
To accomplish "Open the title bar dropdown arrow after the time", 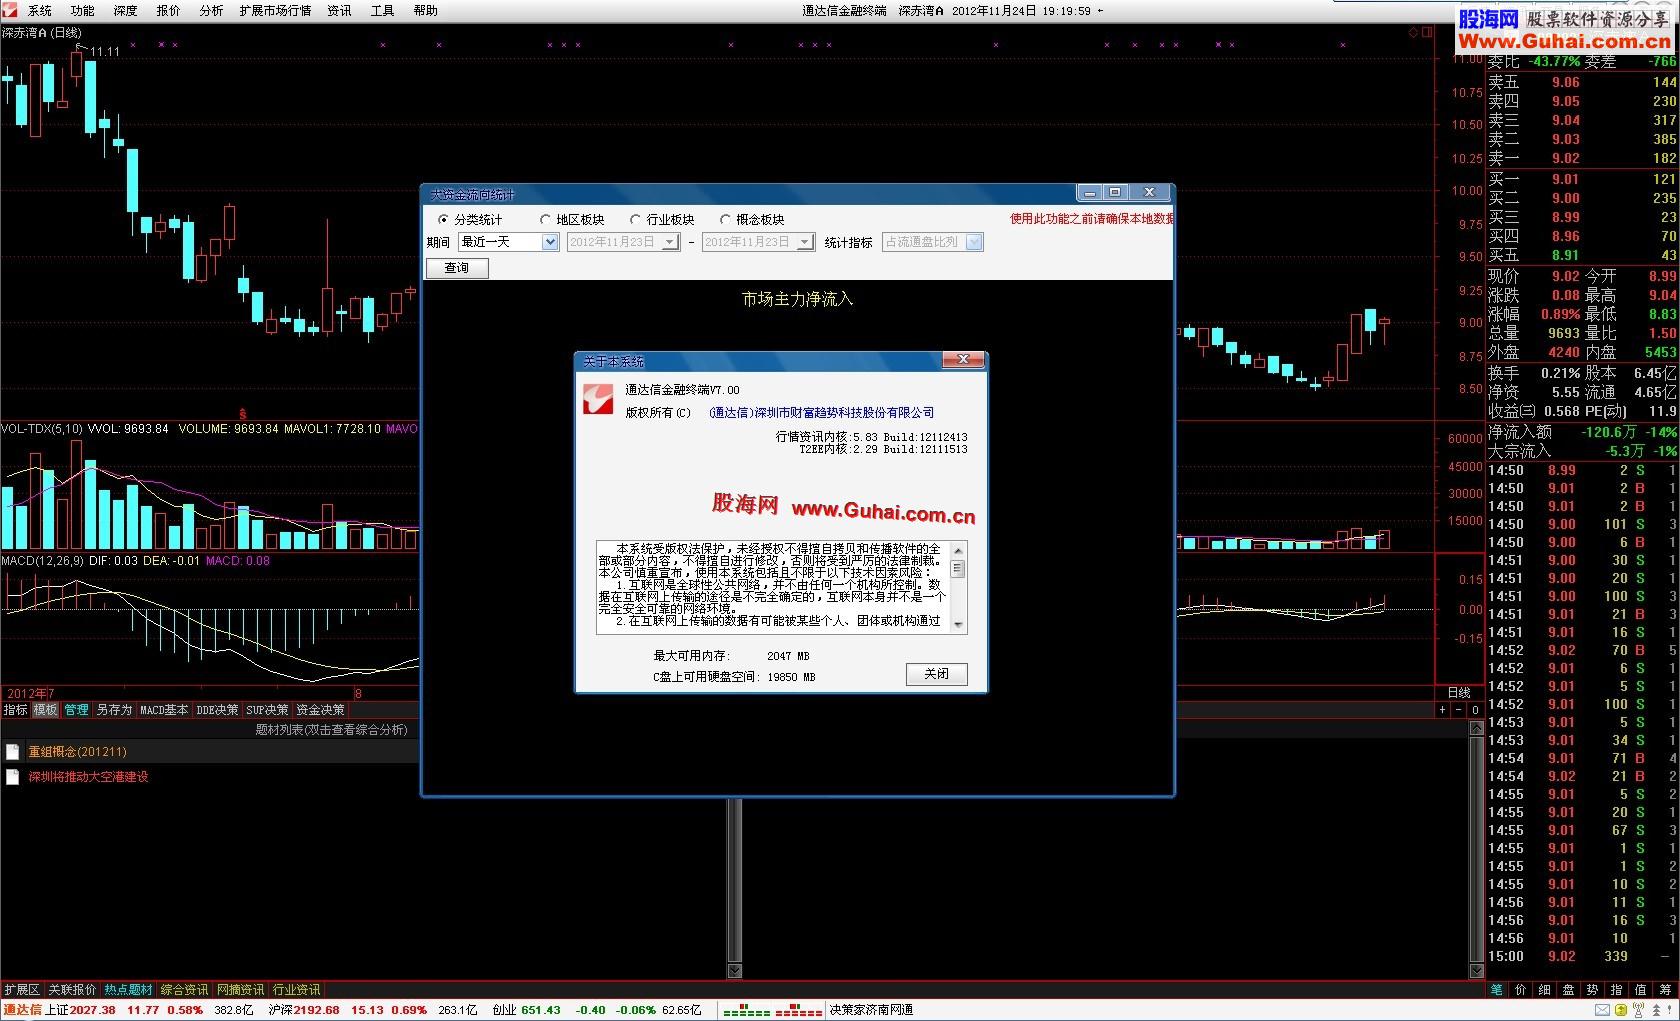I will 1100,11.
